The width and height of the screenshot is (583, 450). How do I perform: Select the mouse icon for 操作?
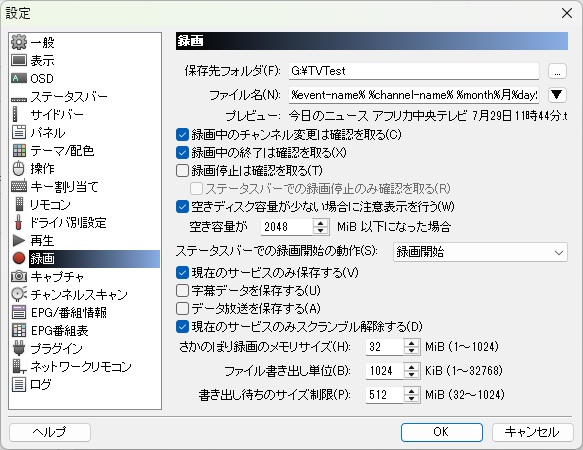pyautogui.click(x=19, y=168)
